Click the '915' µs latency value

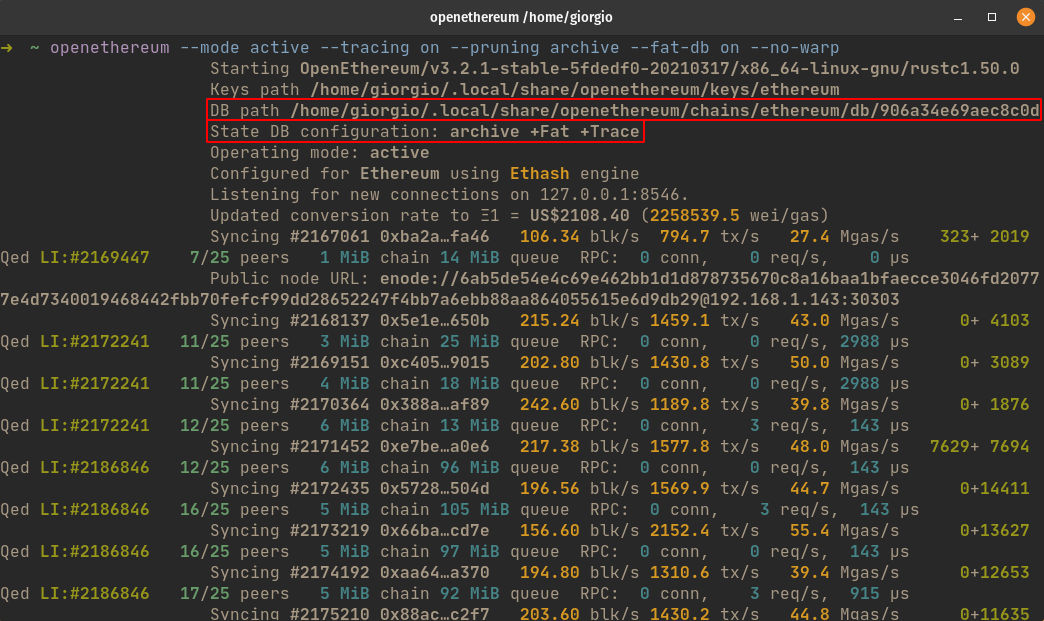(x=864, y=593)
